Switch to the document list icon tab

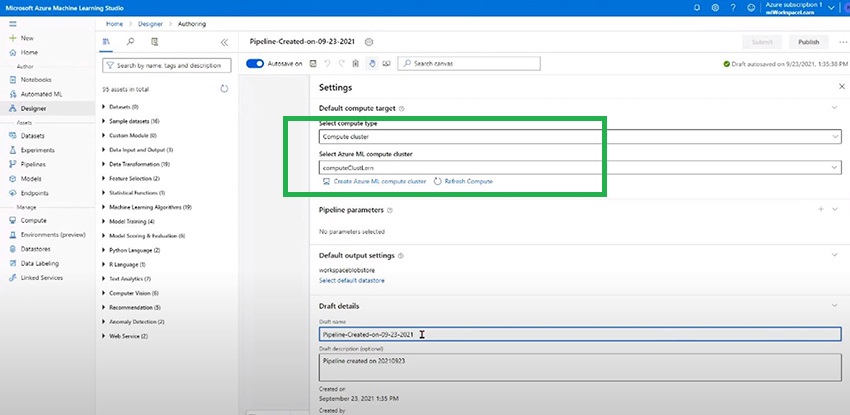(154, 42)
